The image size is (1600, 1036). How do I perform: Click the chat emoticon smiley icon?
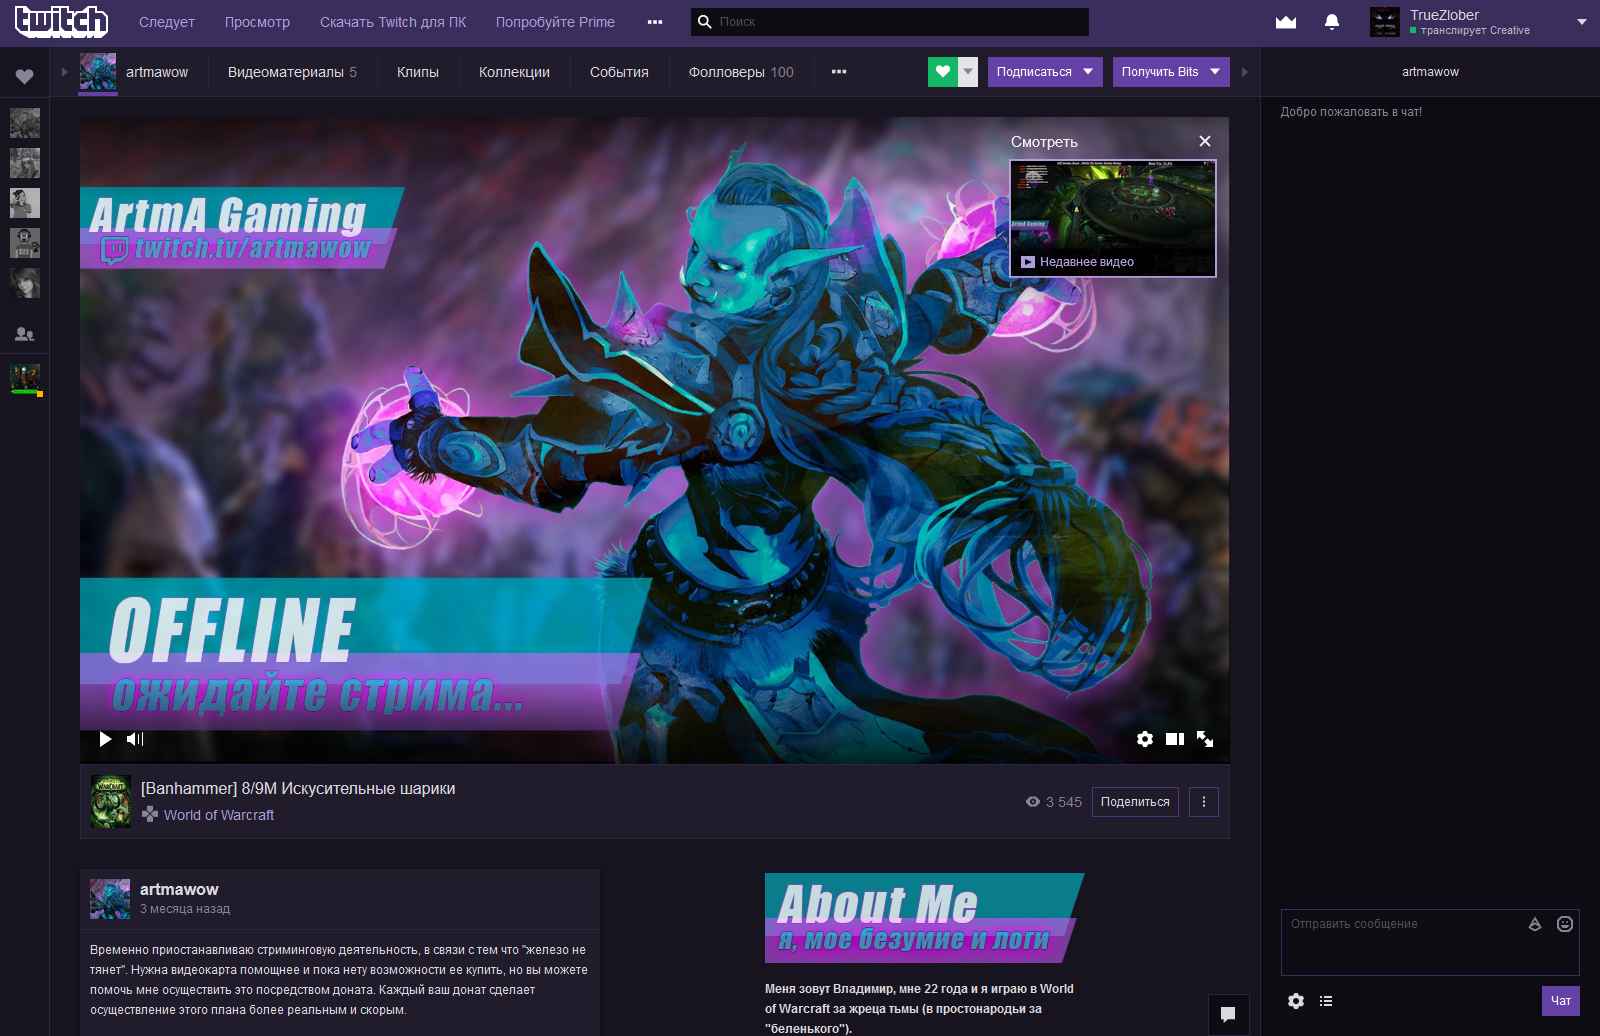[1565, 924]
